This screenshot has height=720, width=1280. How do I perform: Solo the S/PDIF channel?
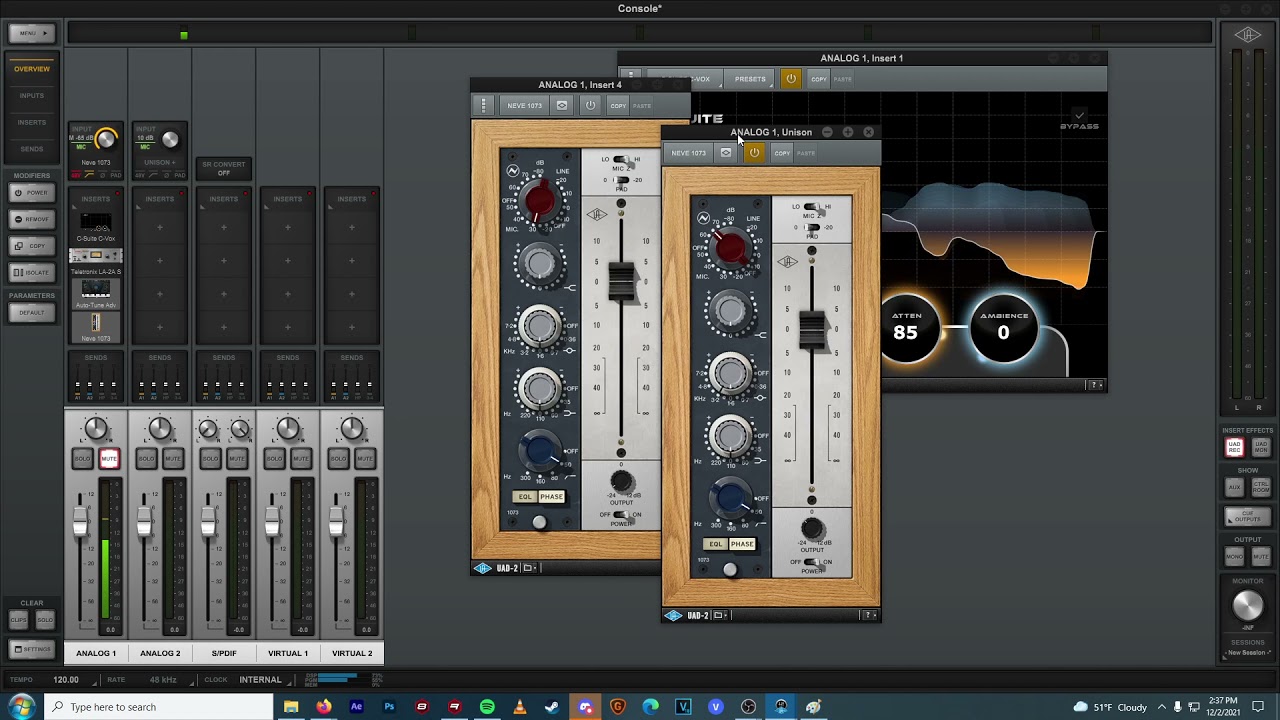(211, 458)
